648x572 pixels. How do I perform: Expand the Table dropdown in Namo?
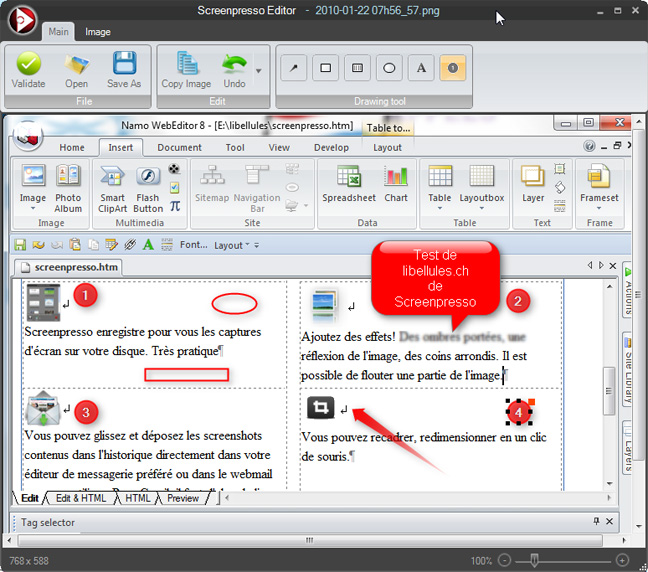[440, 208]
